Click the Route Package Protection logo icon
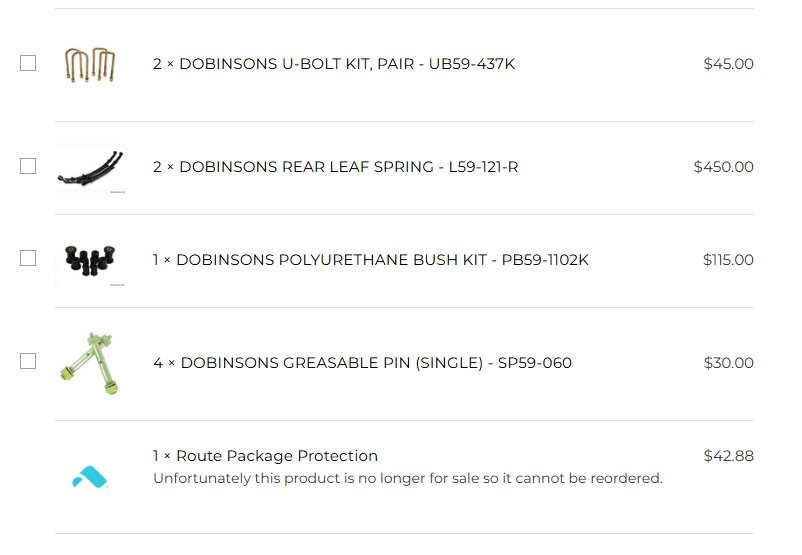 pyautogui.click(x=90, y=477)
